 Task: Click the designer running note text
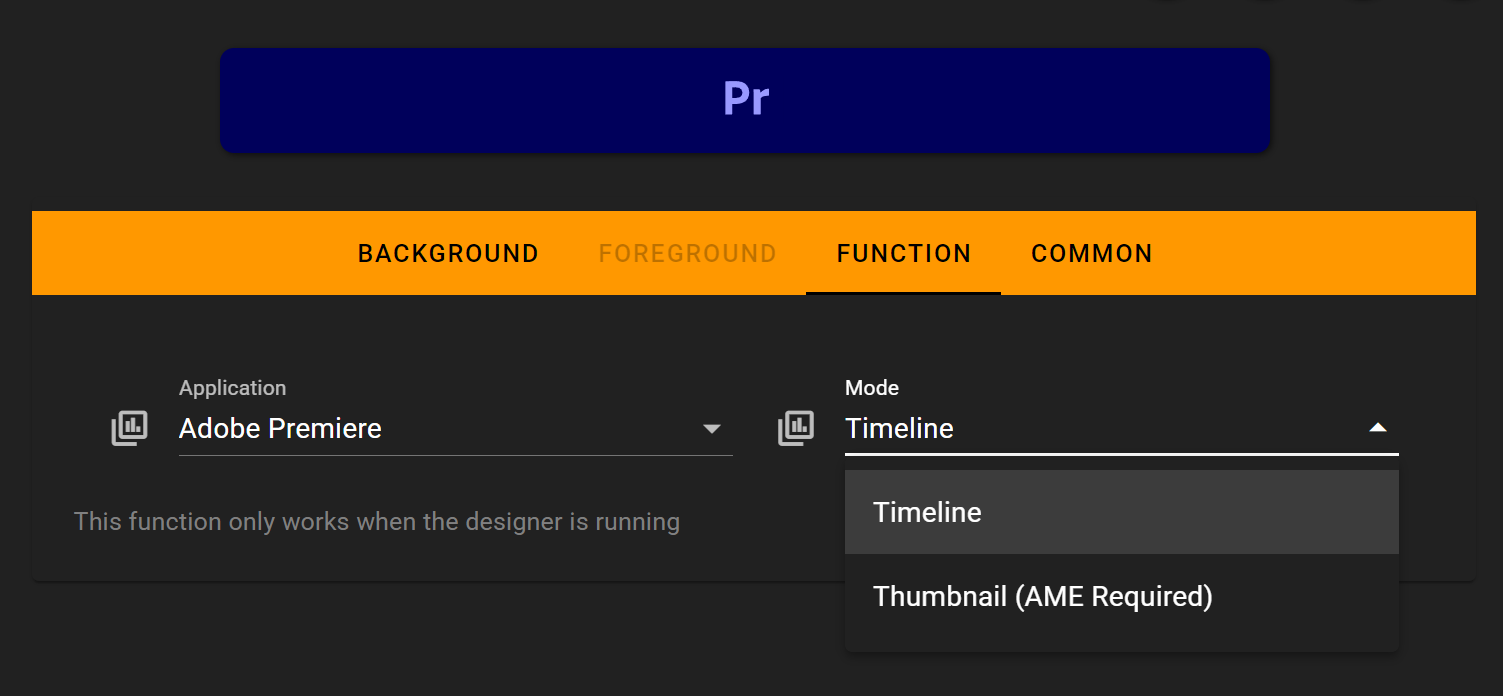click(x=377, y=522)
